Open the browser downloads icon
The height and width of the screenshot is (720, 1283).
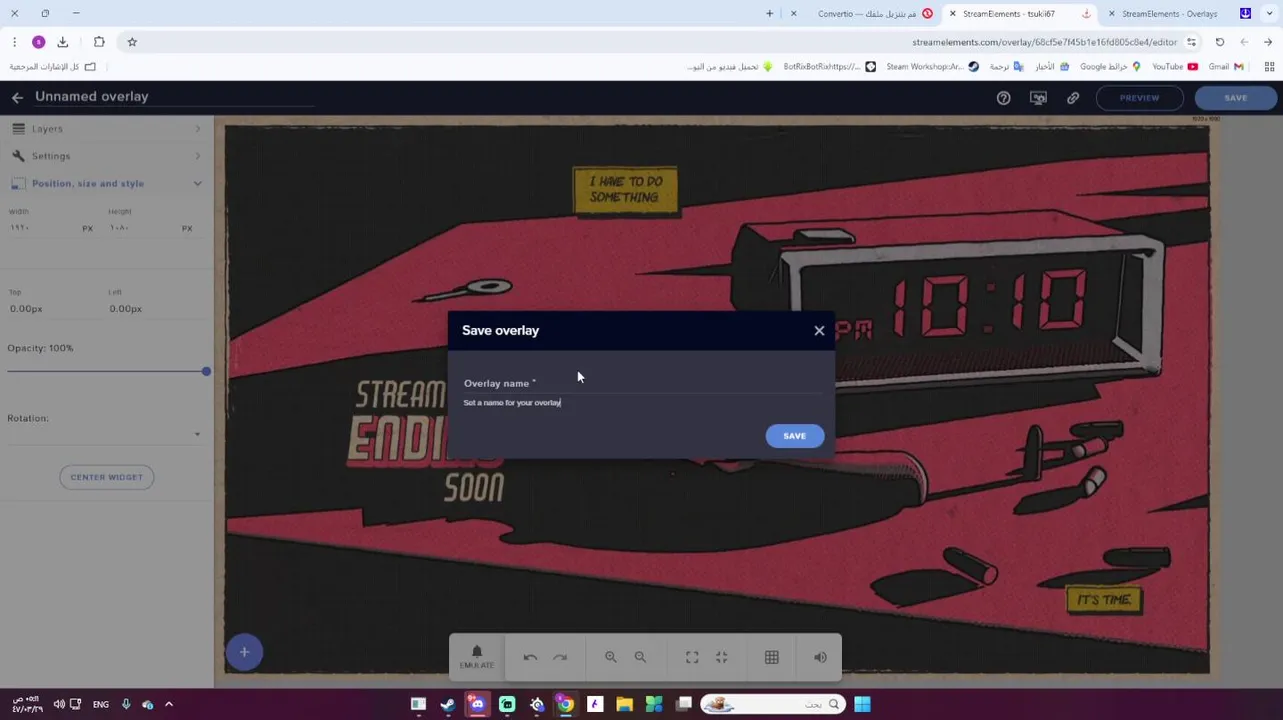pos(63,42)
